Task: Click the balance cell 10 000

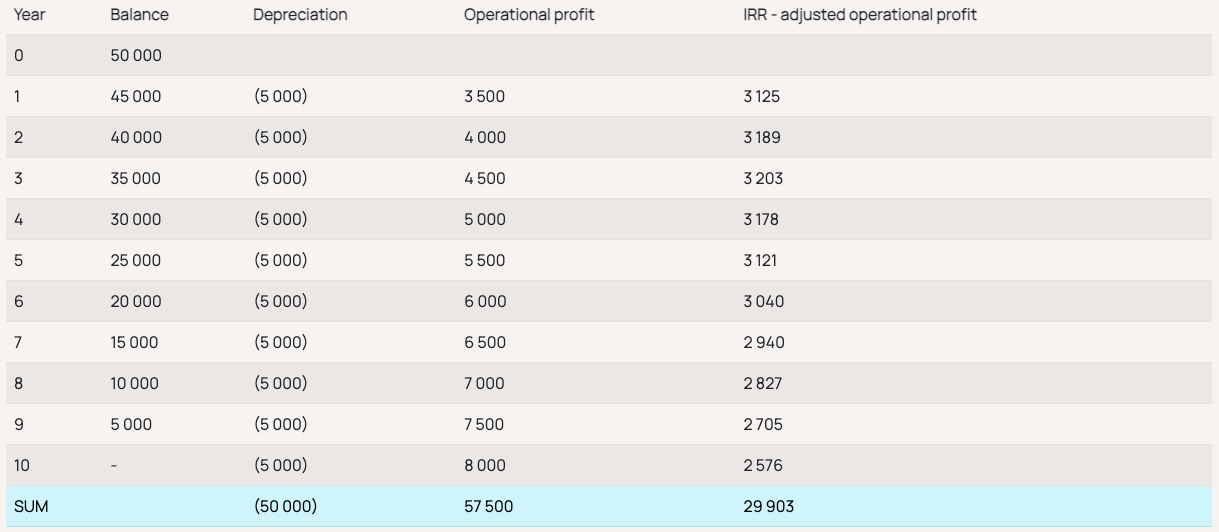Action: [135, 384]
